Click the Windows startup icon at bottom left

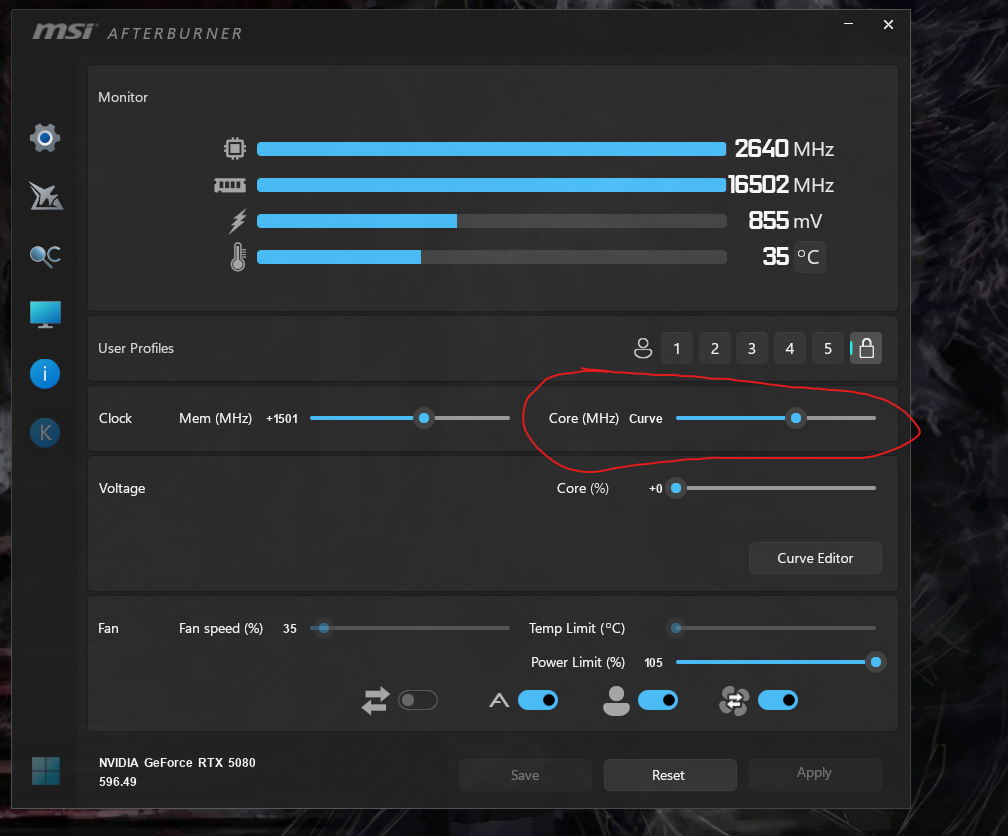click(x=46, y=770)
